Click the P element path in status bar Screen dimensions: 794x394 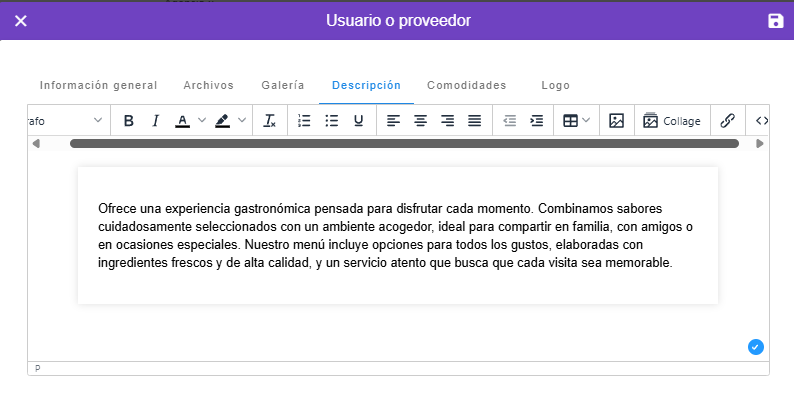pyautogui.click(x=37, y=369)
